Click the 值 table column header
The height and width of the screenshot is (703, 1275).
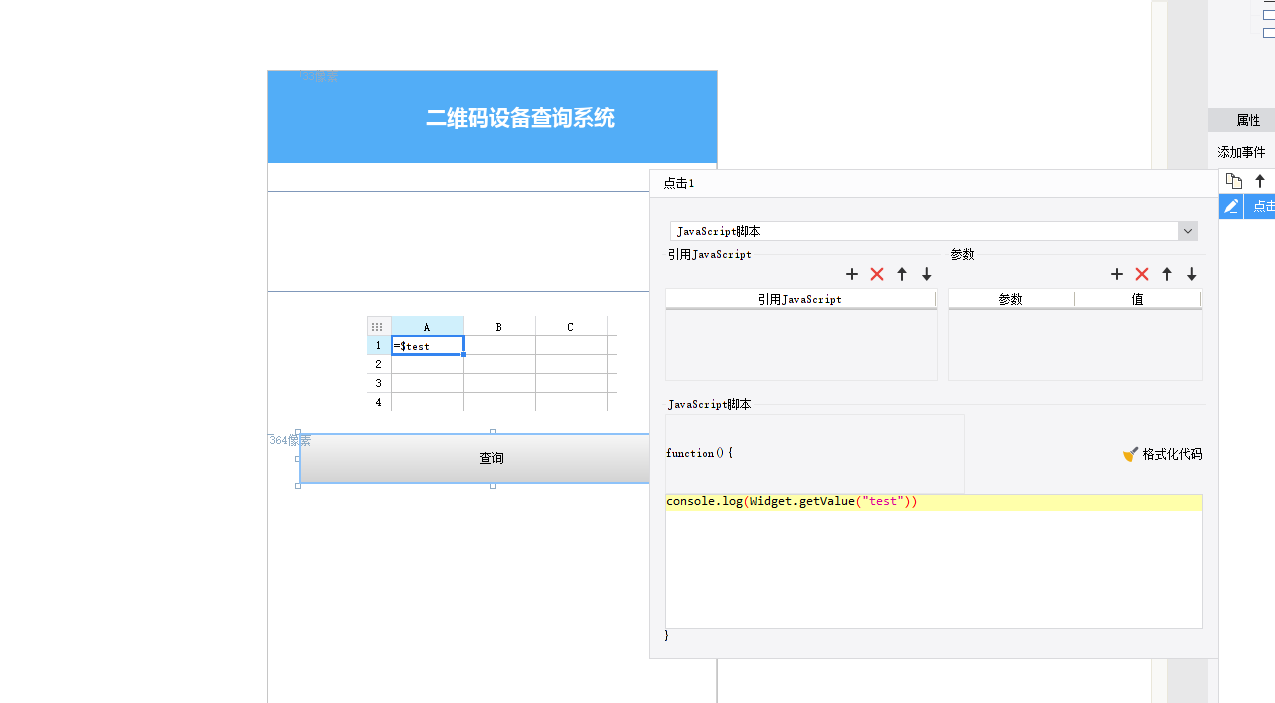pyautogui.click(x=1138, y=299)
